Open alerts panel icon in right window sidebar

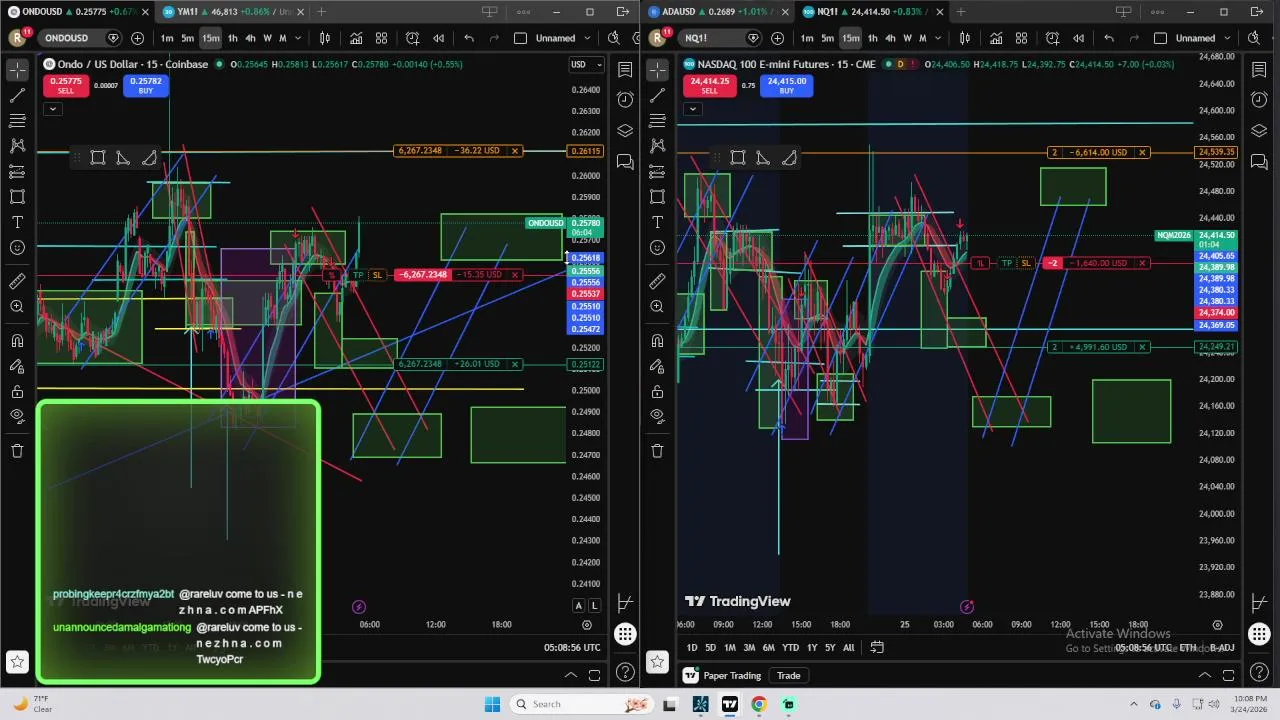pyautogui.click(x=1259, y=100)
